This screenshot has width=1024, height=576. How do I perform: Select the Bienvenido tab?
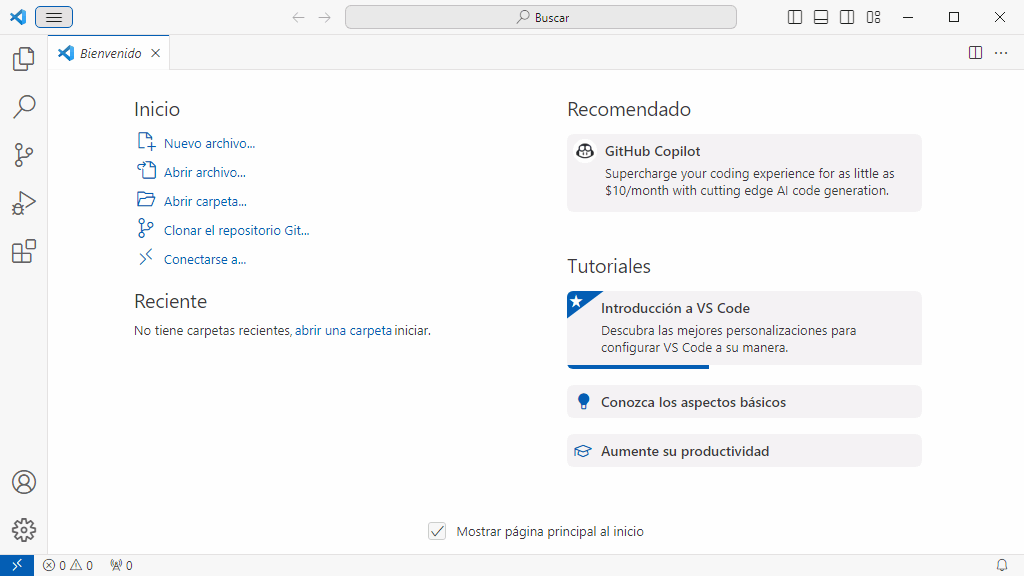pos(109,53)
